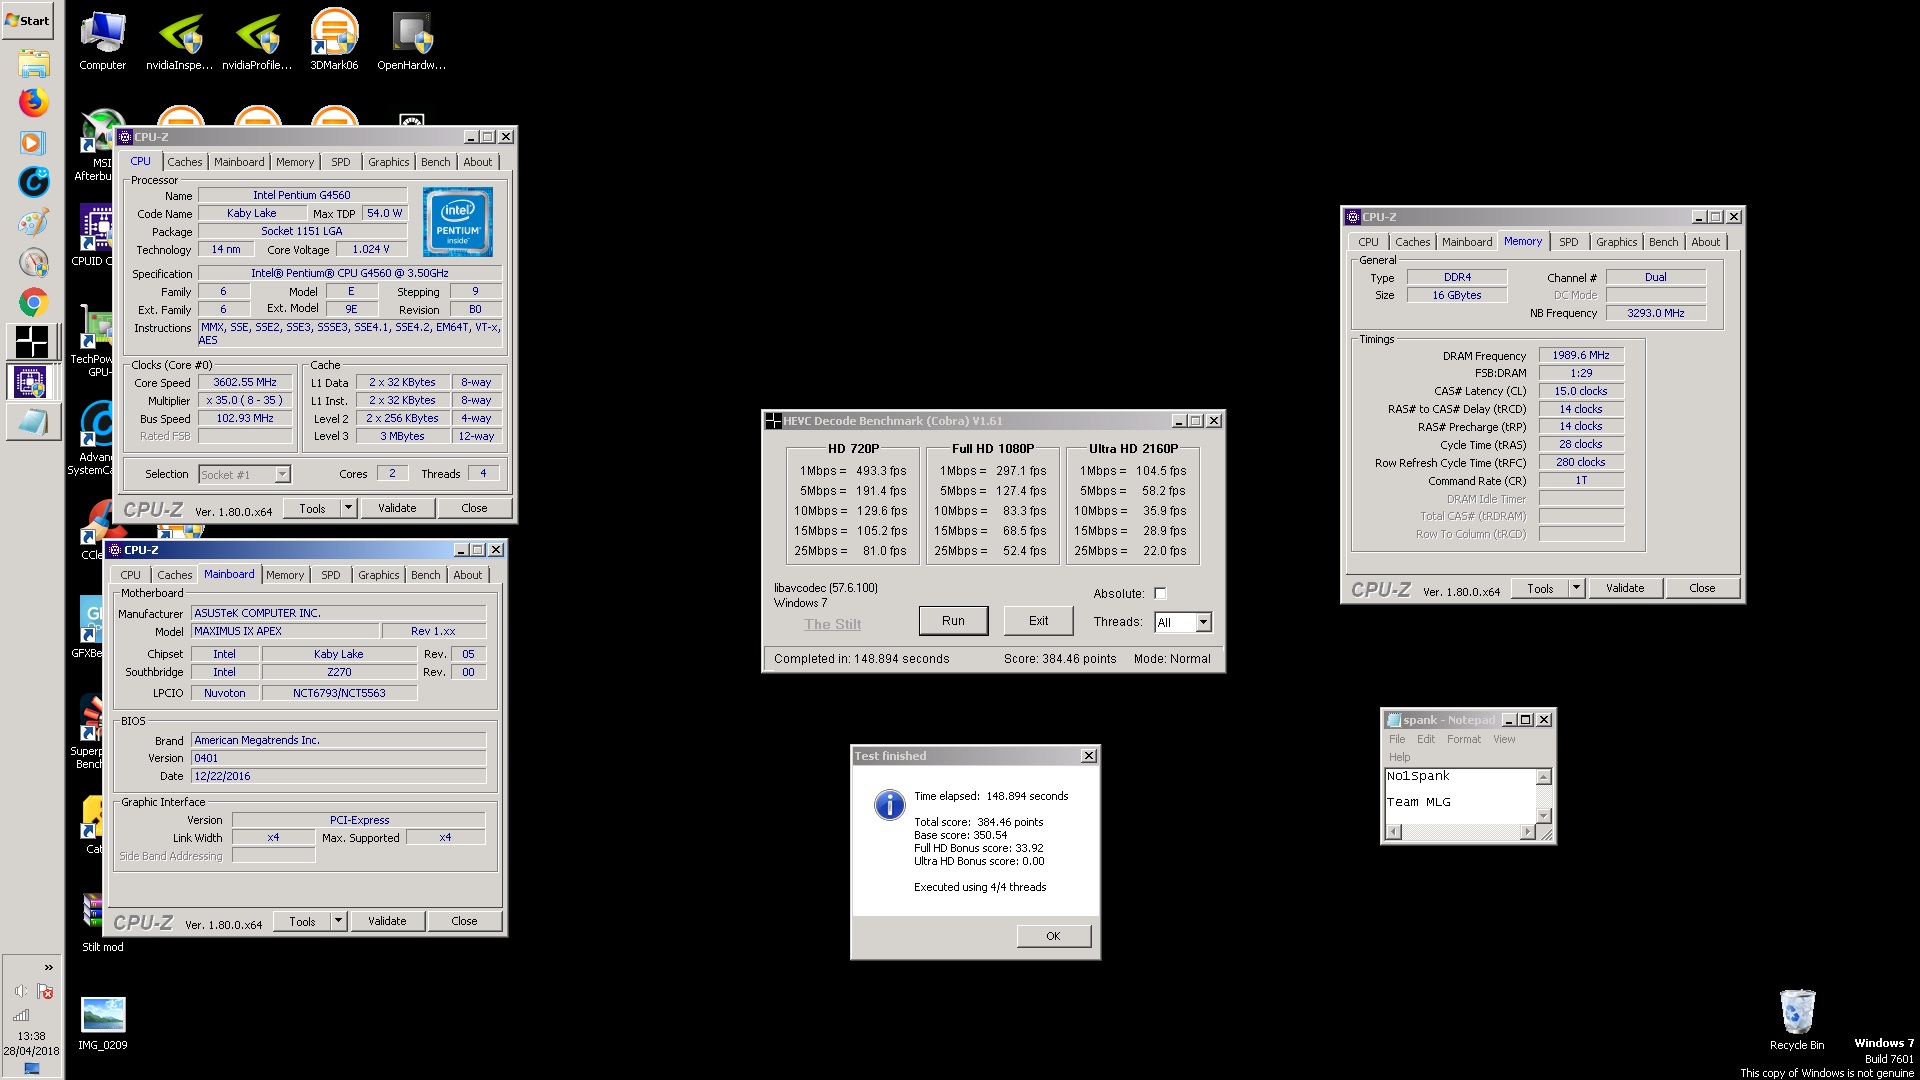Expand Tools arrow in CPU-Z Mainboard window

pos(338,921)
